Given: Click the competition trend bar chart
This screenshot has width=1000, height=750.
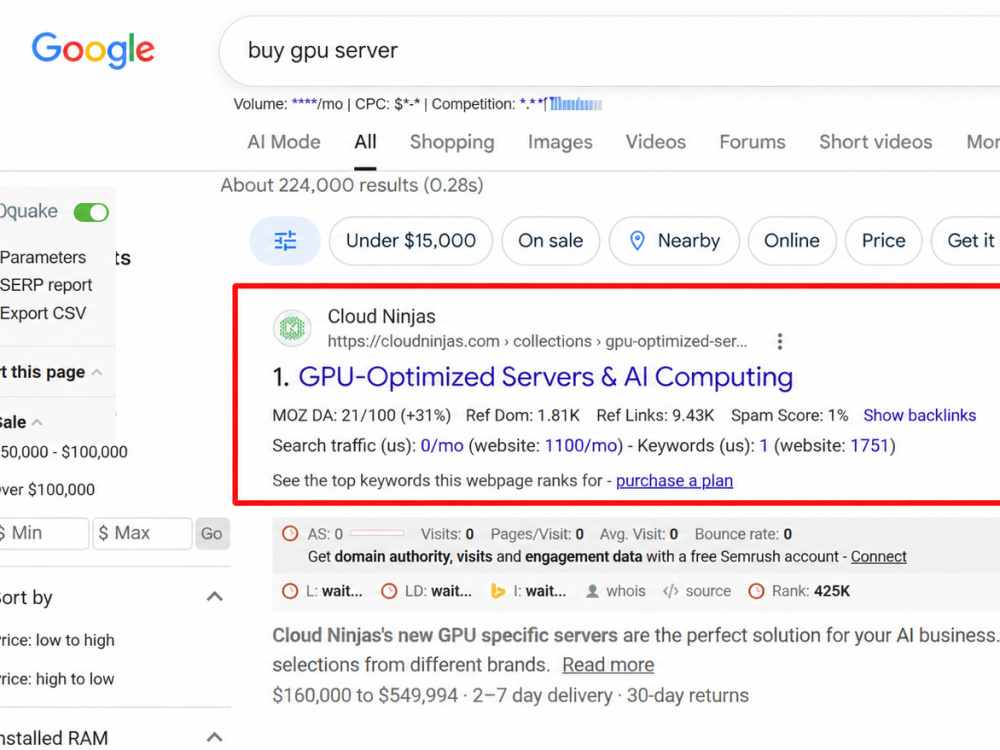Looking at the screenshot, I should [576, 103].
